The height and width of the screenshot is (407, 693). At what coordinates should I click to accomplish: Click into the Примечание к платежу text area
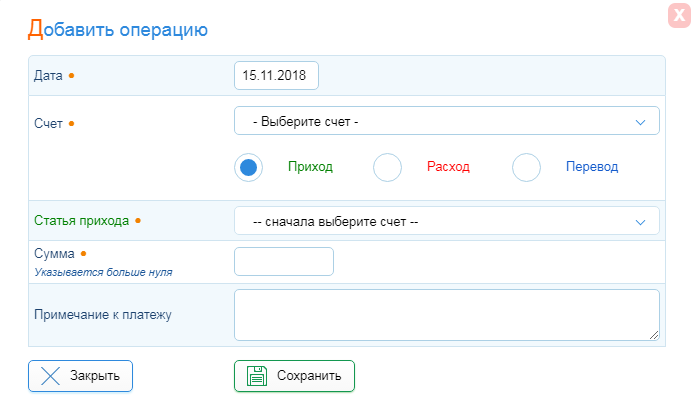pos(447,315)
